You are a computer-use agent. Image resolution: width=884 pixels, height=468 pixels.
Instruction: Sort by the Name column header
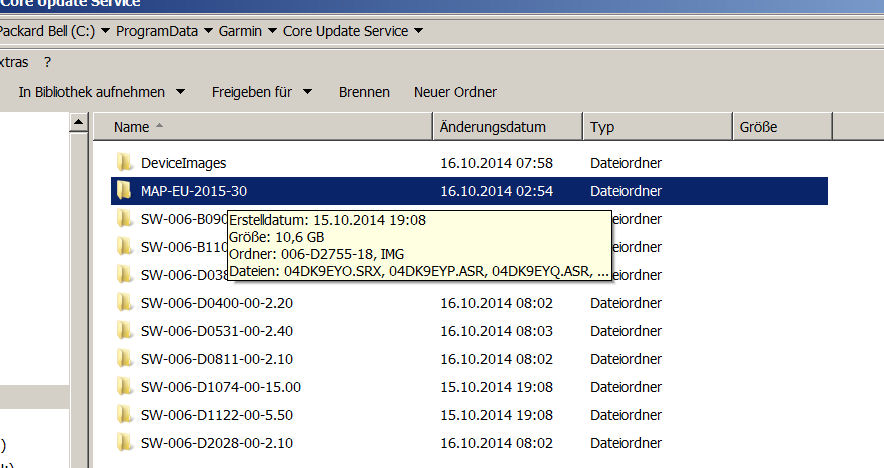(x=263, y=127)
